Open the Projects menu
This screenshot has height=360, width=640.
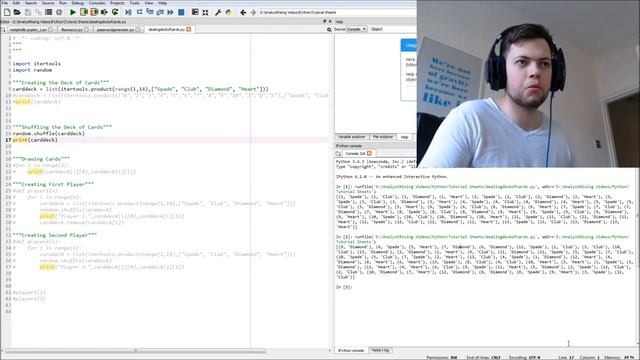[117, 3]
